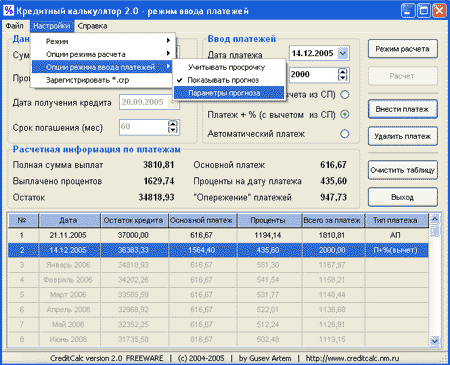The width and height of the screenshot is (450, 365).
Task: Click http://www.creditcalc.nm.ru in status bar
Action: tap(352, 359)
